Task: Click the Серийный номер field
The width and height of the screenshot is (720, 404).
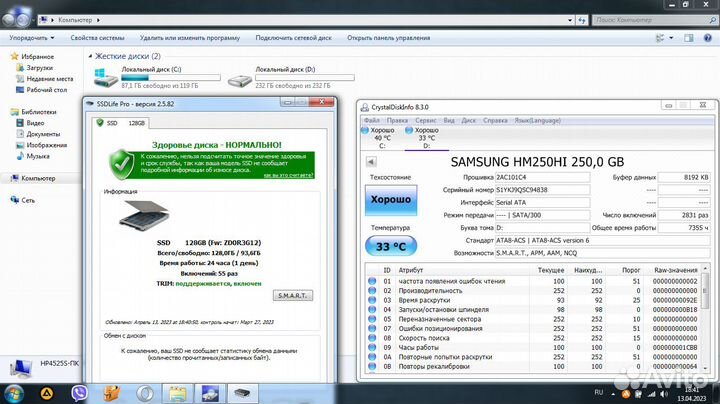Action: [542, 190]
